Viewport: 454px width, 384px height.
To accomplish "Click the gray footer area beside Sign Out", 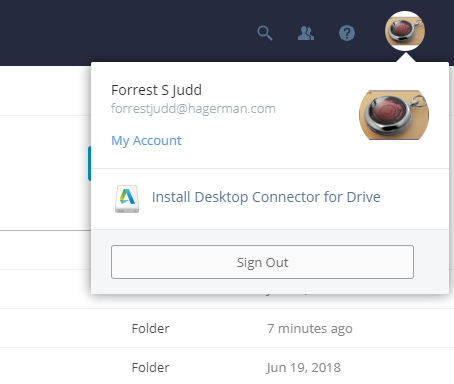I will (431, 262).
